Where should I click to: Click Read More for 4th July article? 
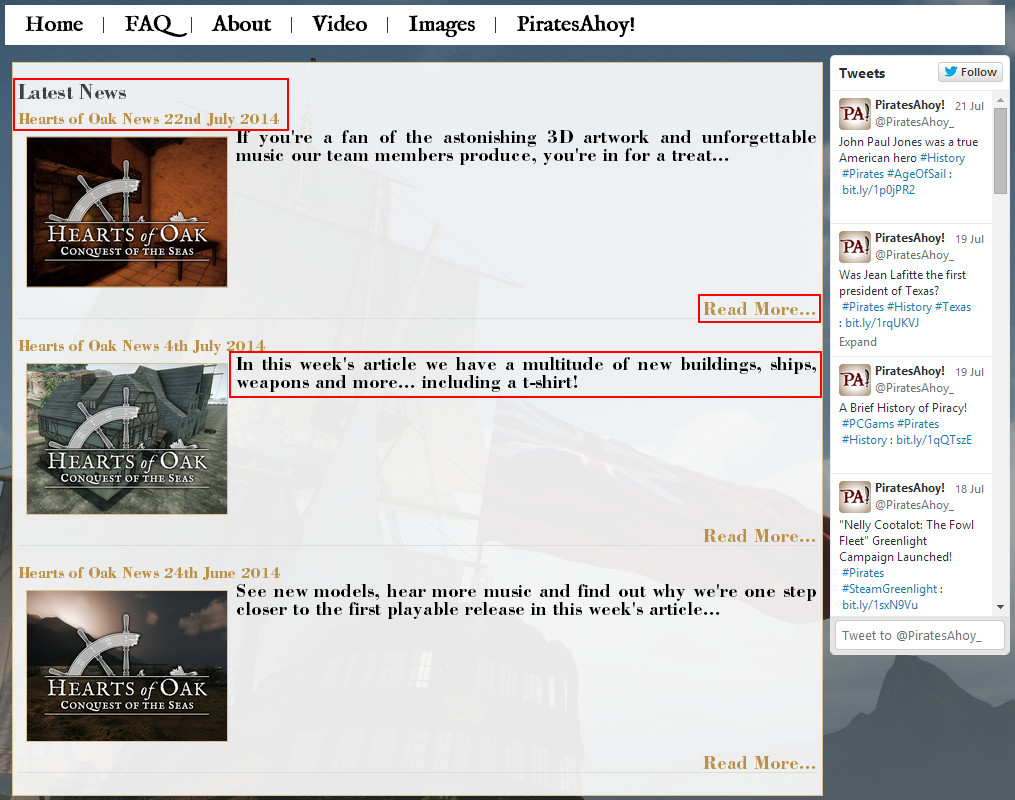tap(759, 536)
